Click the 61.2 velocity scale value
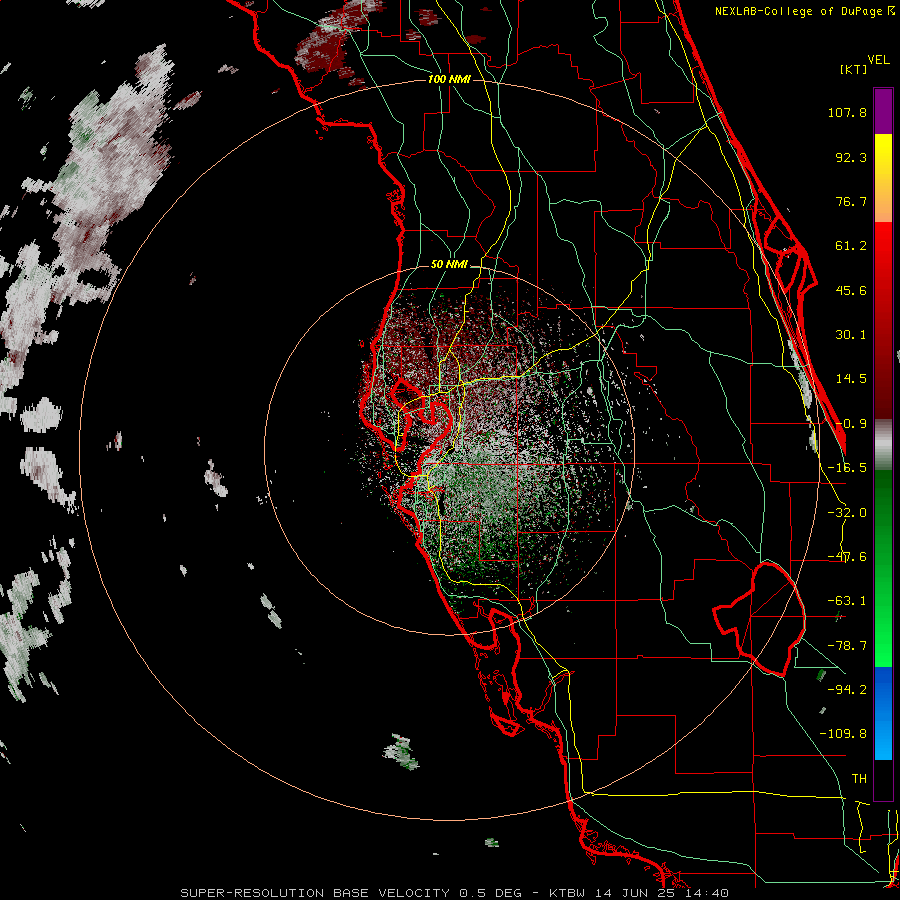Viewport: 900px width, 900px height. (851, 246)
